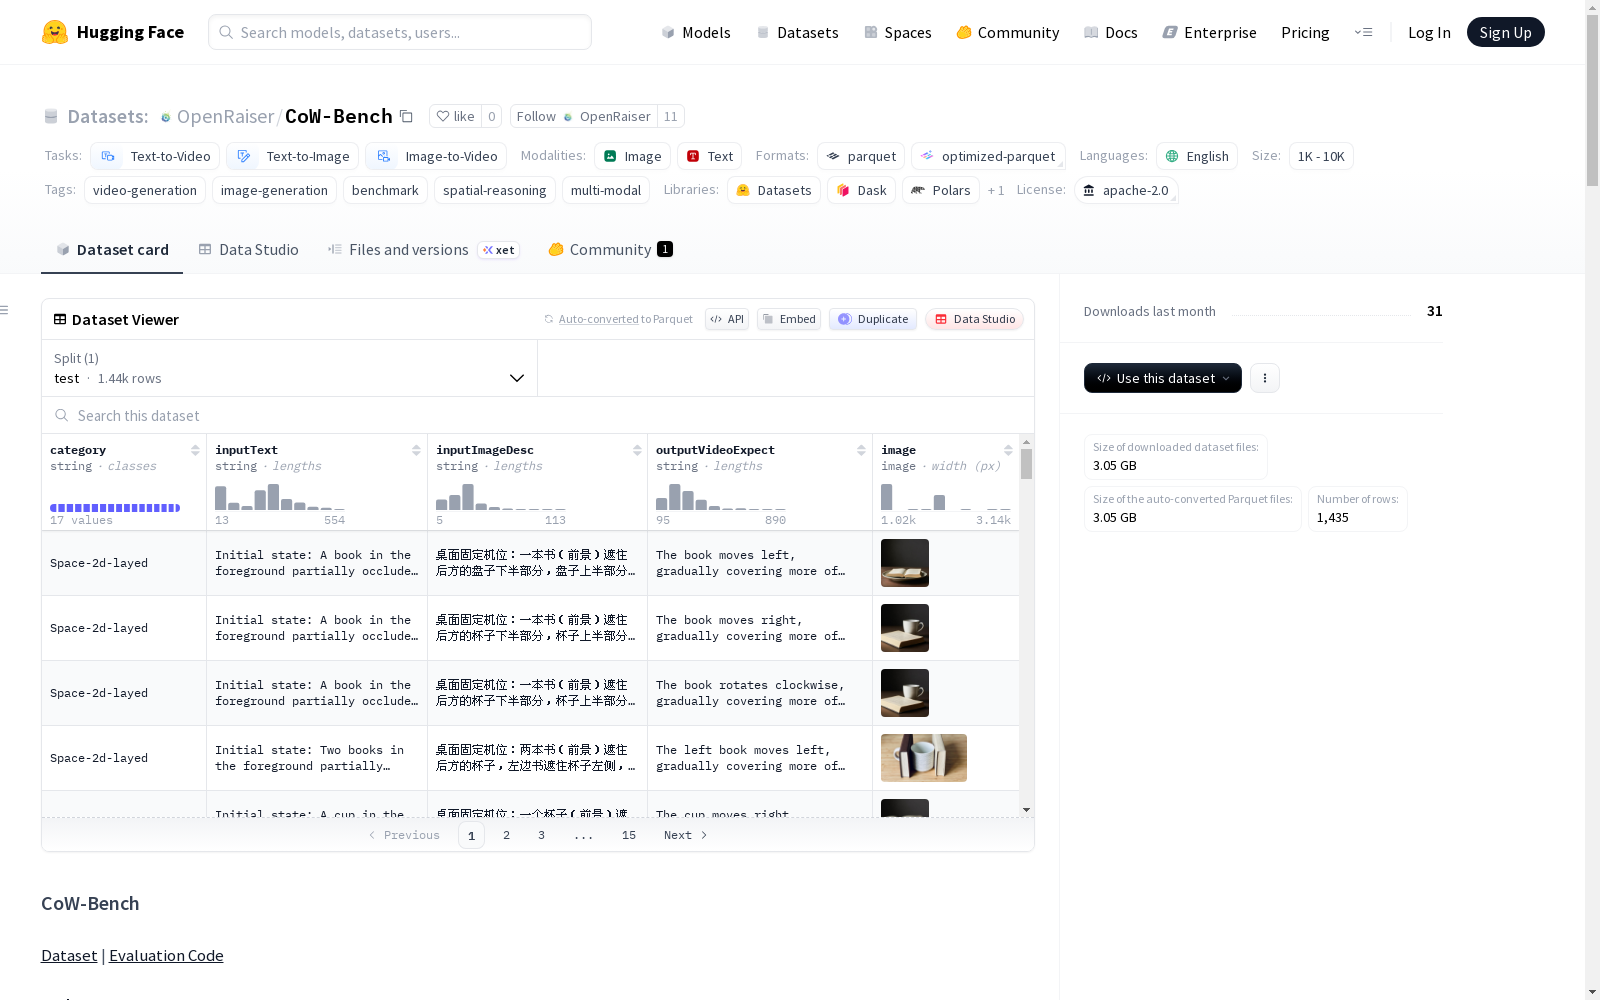Image resolution: width=1600 pixels, height=1000 pixels.
Task: Click the video-generation tag
Action: pyautogui.click(x=145, y=190)
